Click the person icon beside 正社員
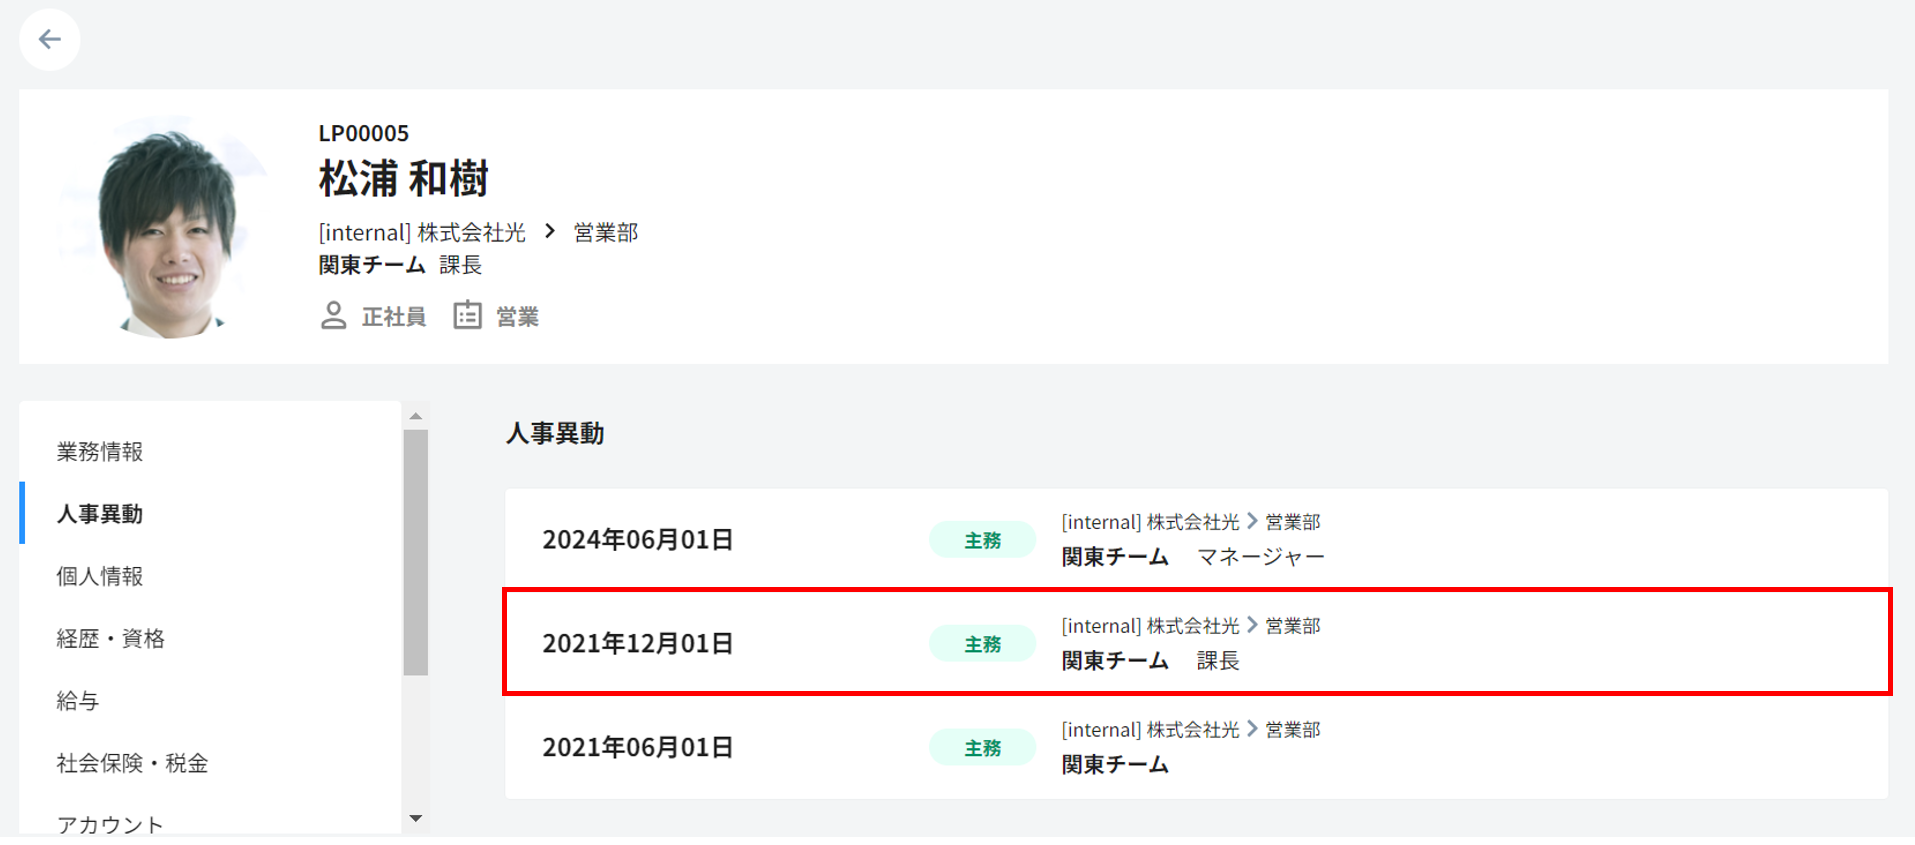The width and height of the screenshot is (1915, 845). point(333,316)
